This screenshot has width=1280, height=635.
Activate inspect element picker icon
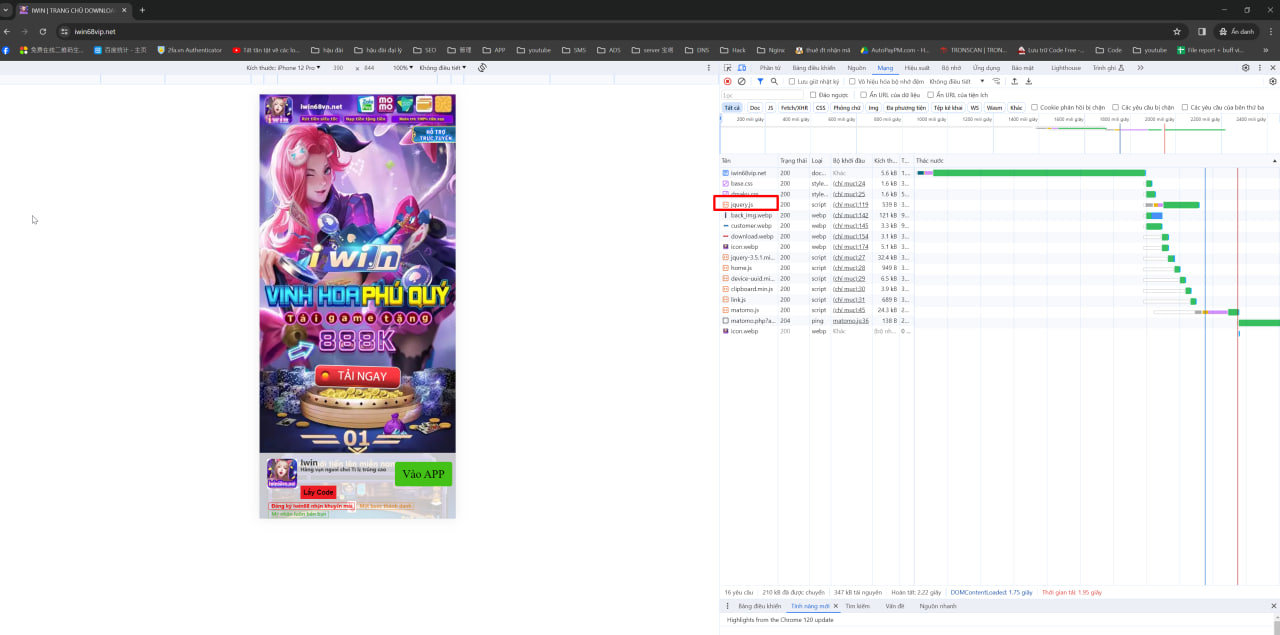pyautogui.click(x=727, y=68)
